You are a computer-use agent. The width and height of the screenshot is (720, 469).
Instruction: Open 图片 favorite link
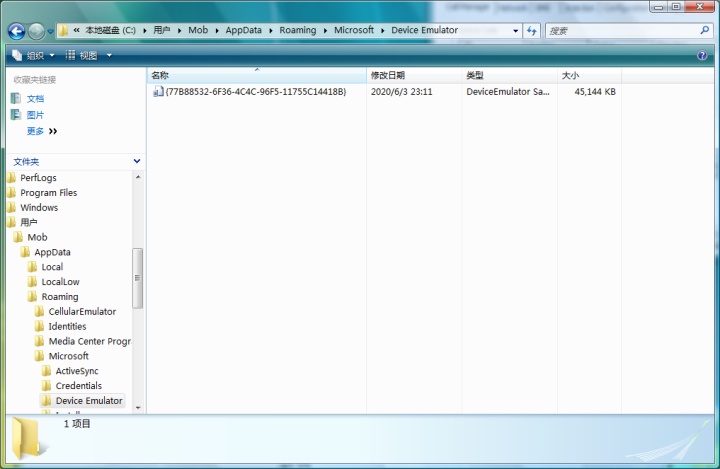[x=35, y=115]
